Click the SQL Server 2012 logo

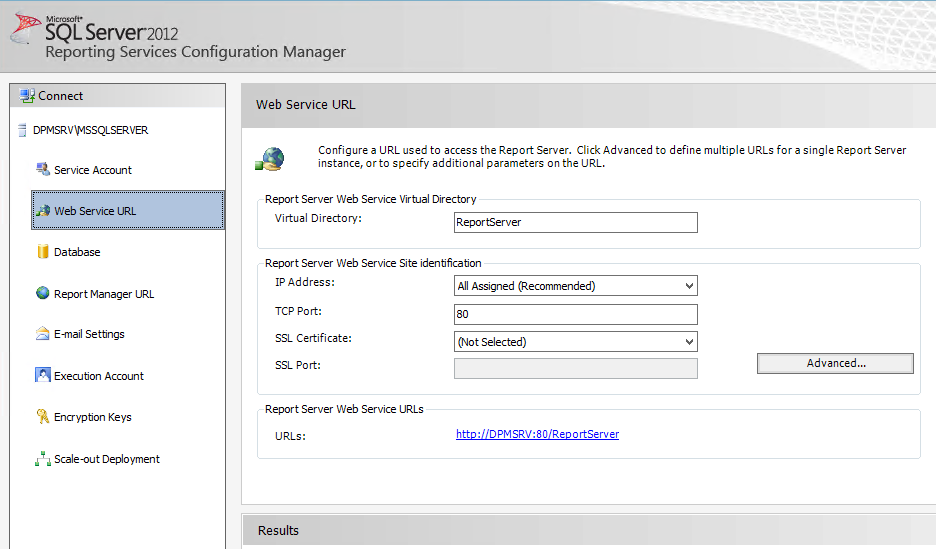pyautogui.click(x=94, y=28)
